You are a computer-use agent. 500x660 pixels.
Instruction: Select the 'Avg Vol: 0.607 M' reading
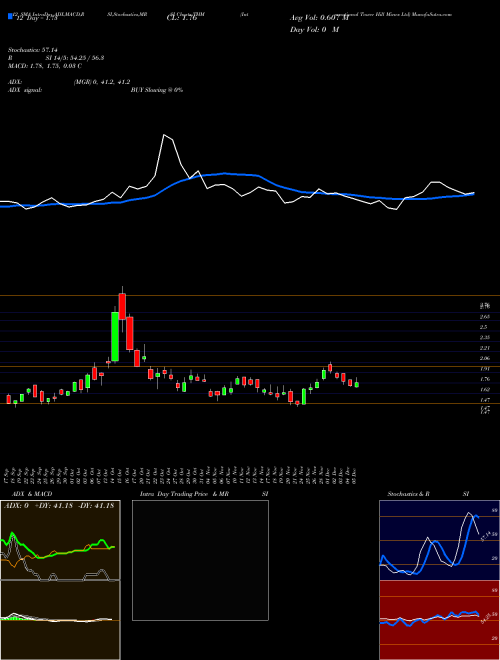[x=319, y=18]
